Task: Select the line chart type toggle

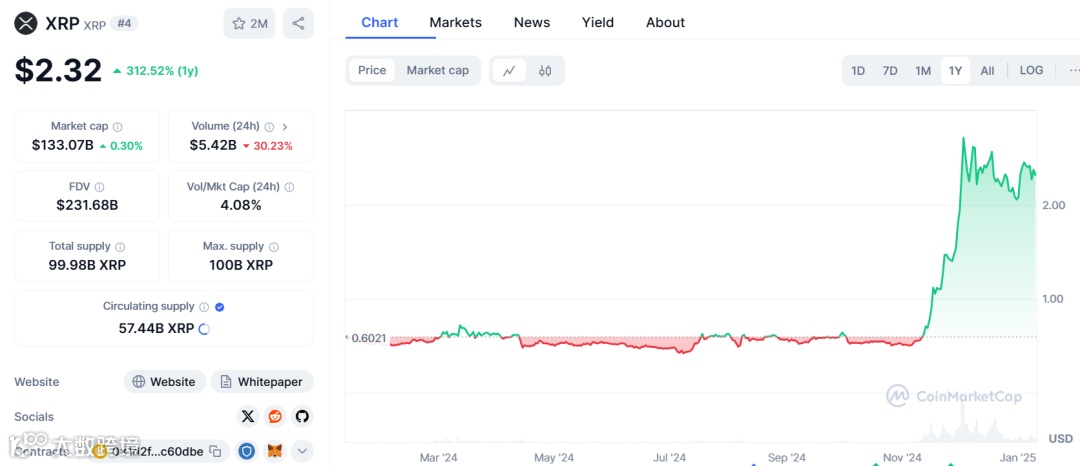Action: (509, 71)
